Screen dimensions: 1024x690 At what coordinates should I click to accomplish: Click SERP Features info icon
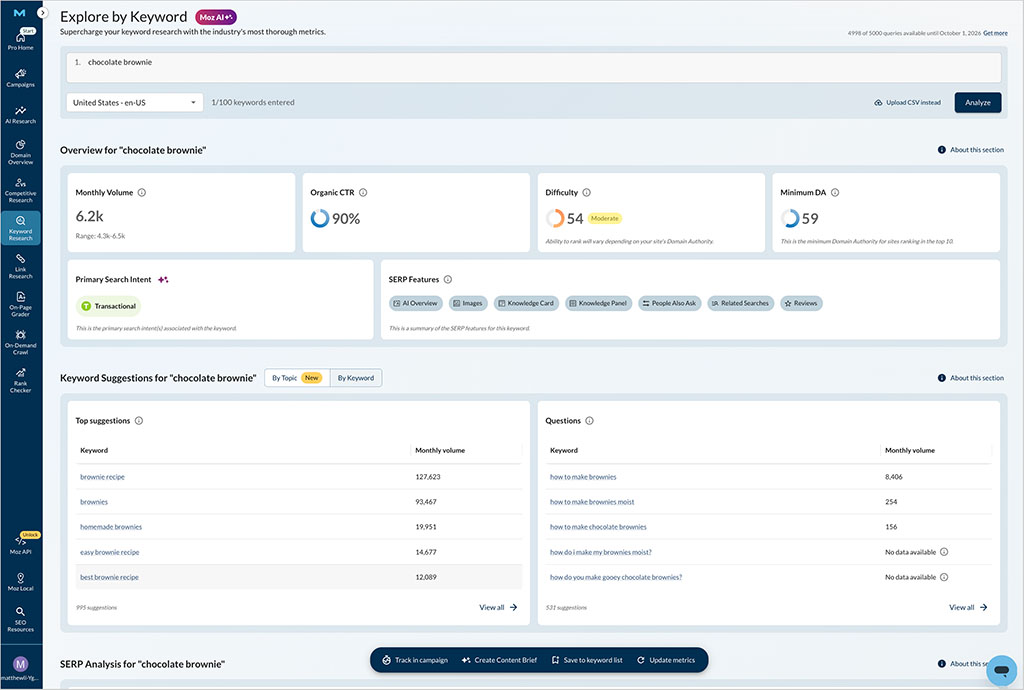448,279
